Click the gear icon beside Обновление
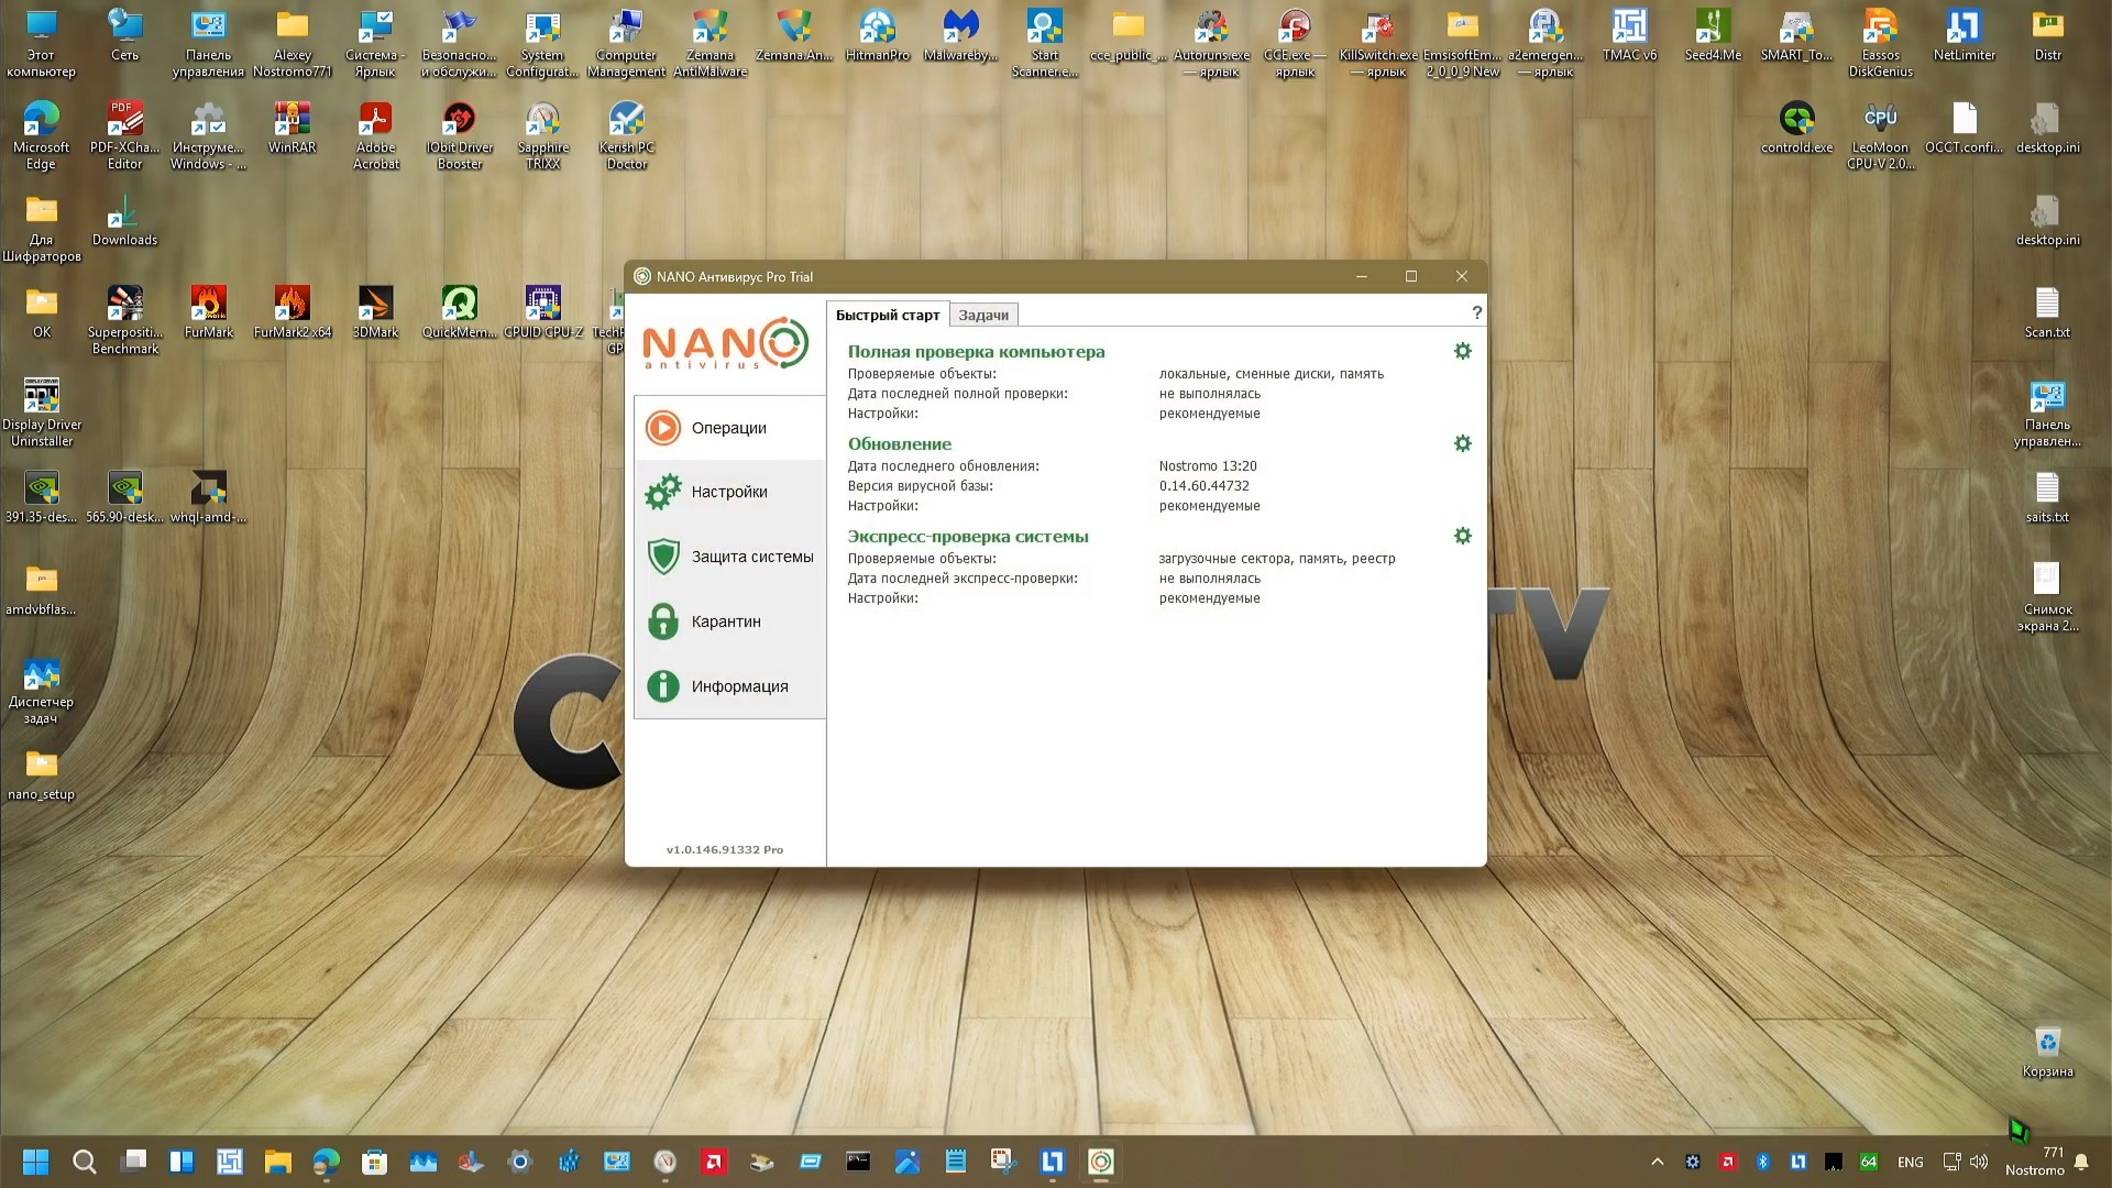Viewport: 2112px width, 1188px height. 1462,443
